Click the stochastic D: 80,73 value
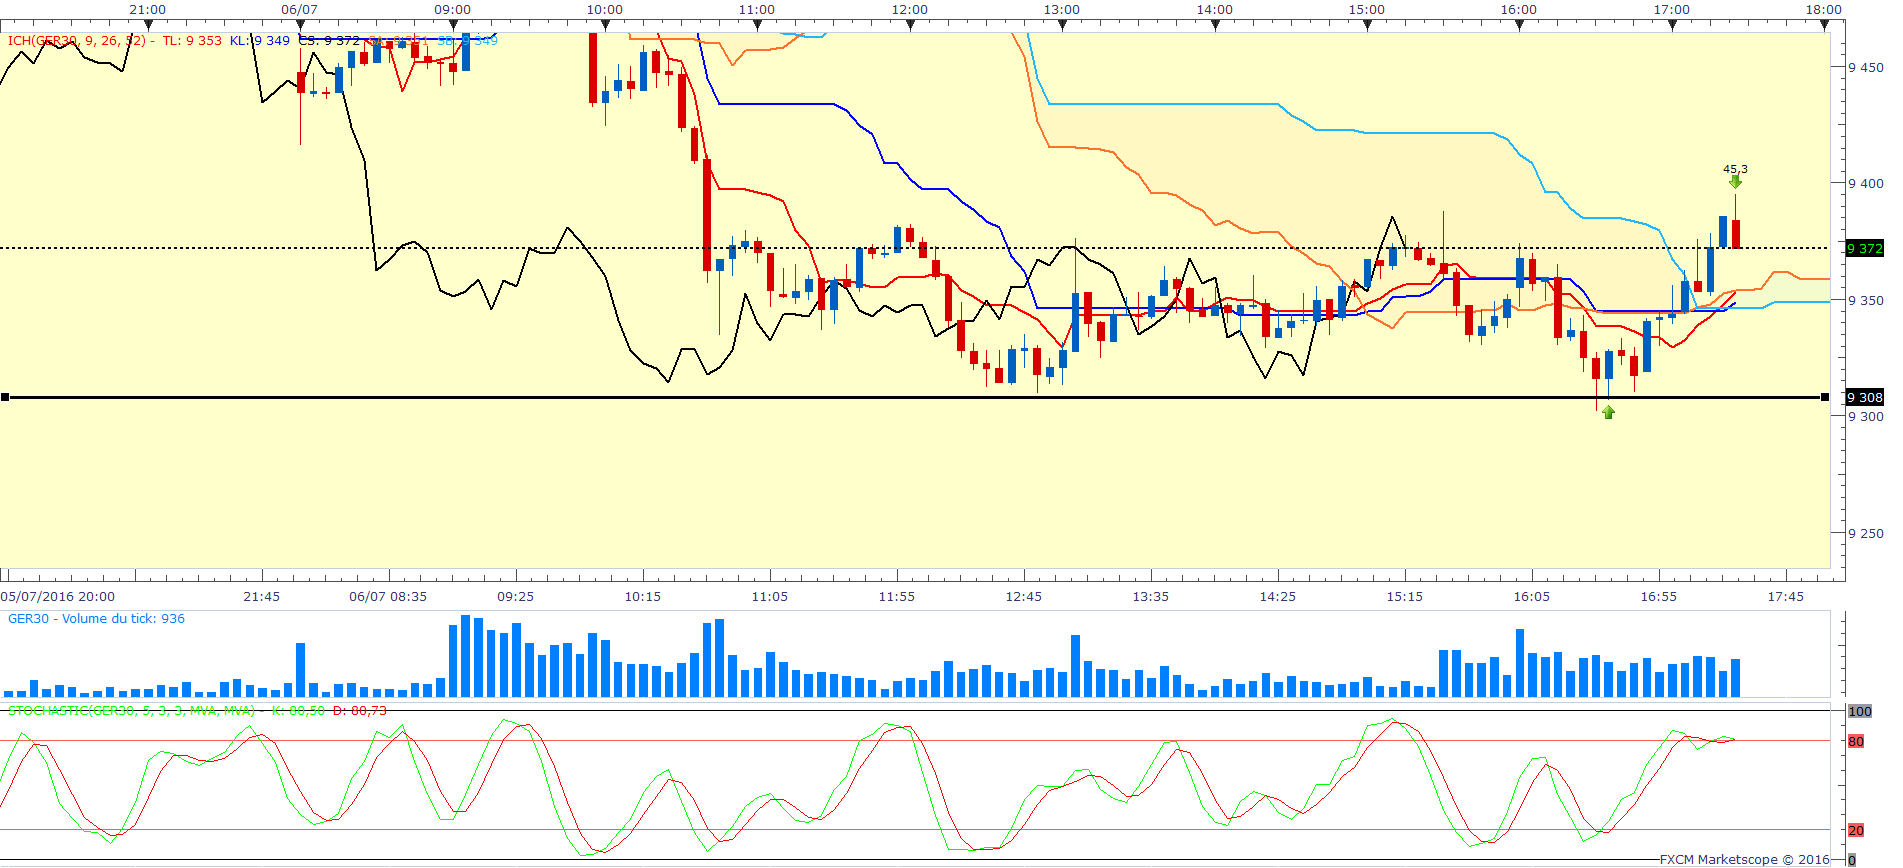 [360, 711]
